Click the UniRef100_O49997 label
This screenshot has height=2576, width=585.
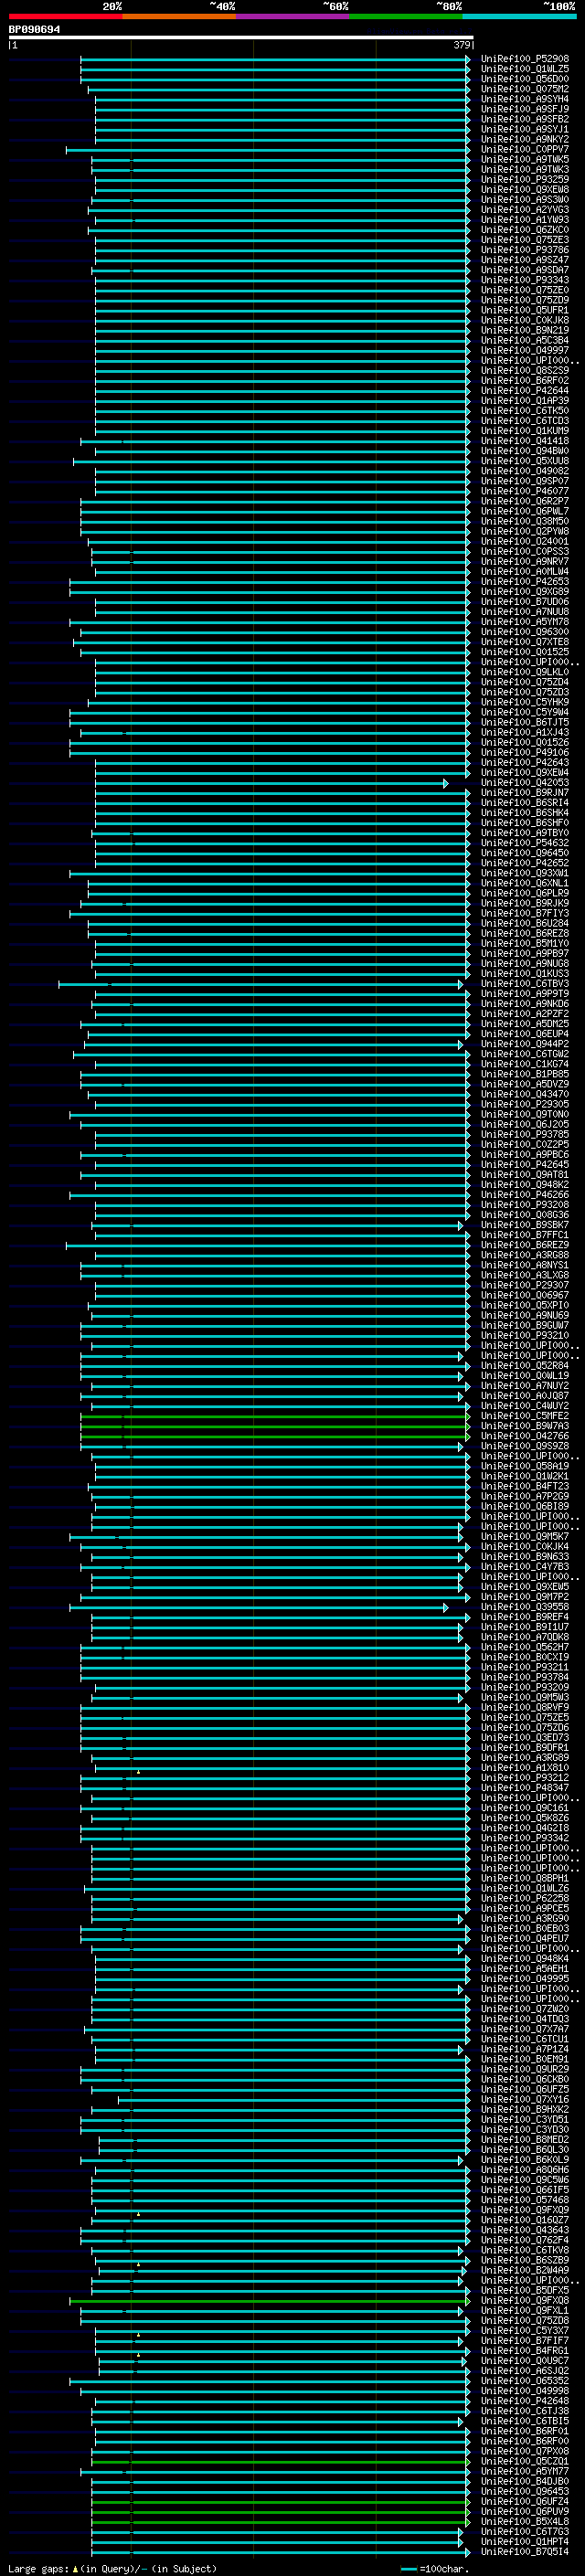click(x=524, y=350)
